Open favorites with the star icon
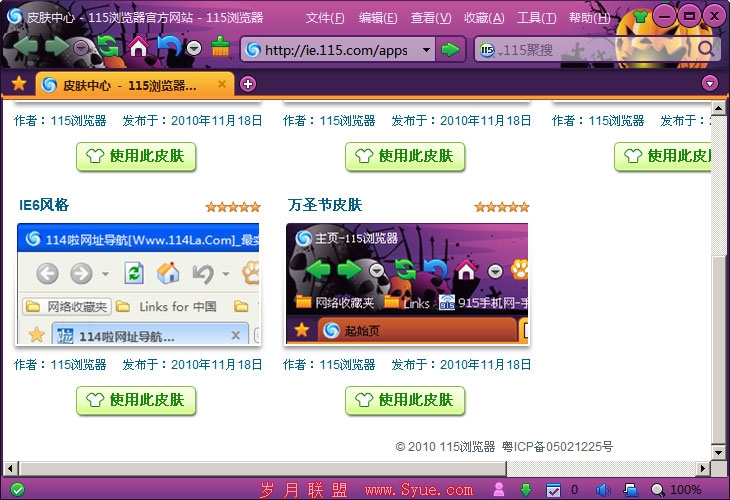 (x=19, y=84)
